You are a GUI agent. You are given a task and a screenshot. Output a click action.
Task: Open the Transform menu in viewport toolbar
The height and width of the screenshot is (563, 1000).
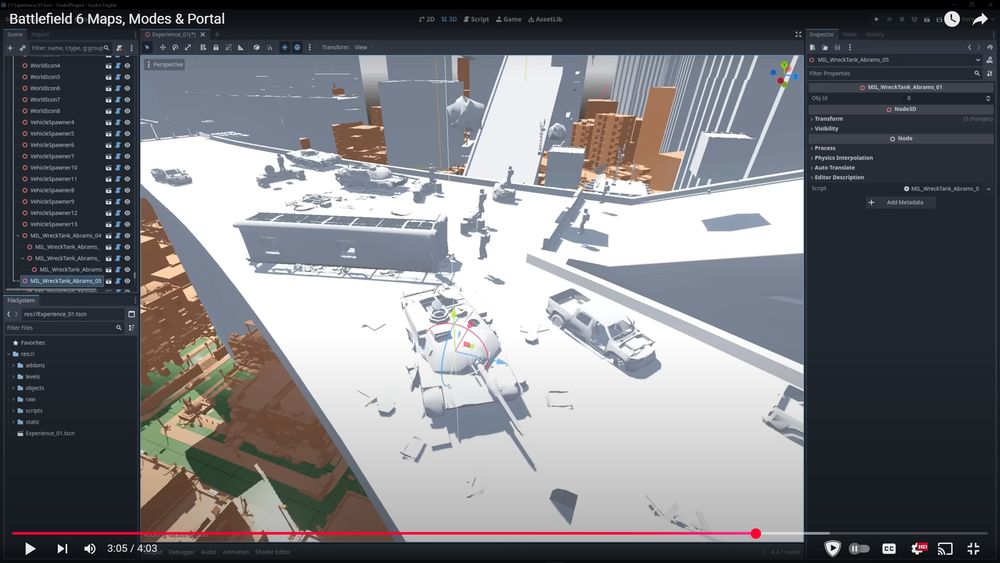(335, 47)
